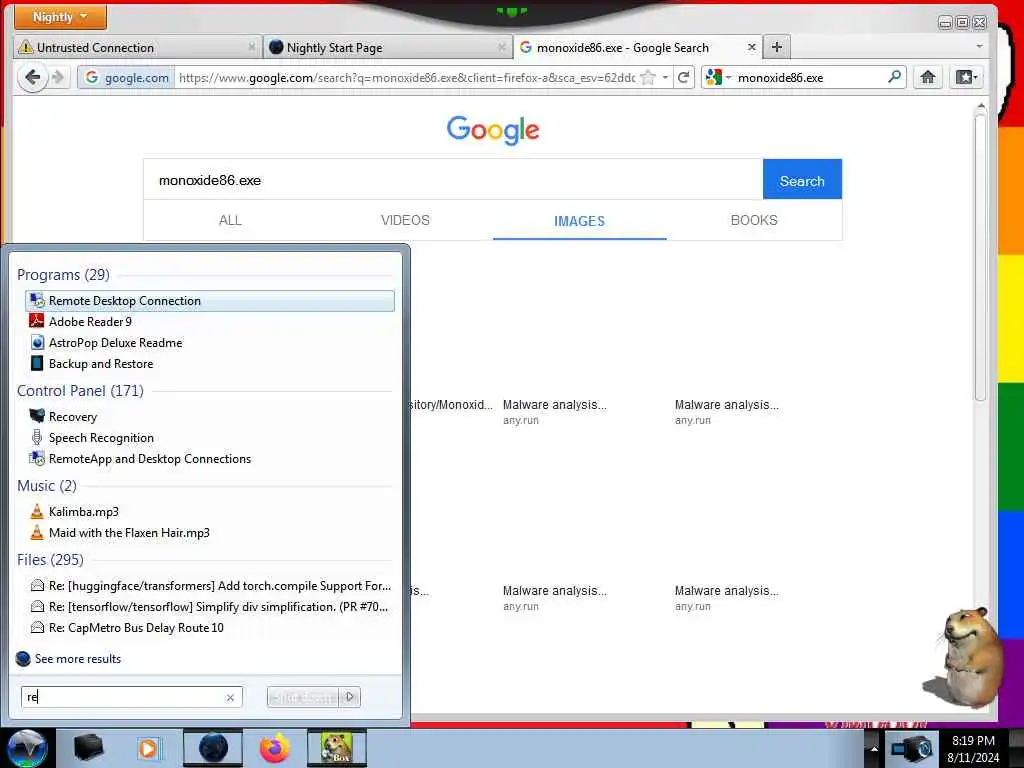This screenshot has width=1024, height=768.
Task: Show hidden system tray icons
Action: [x=873, y=749]
